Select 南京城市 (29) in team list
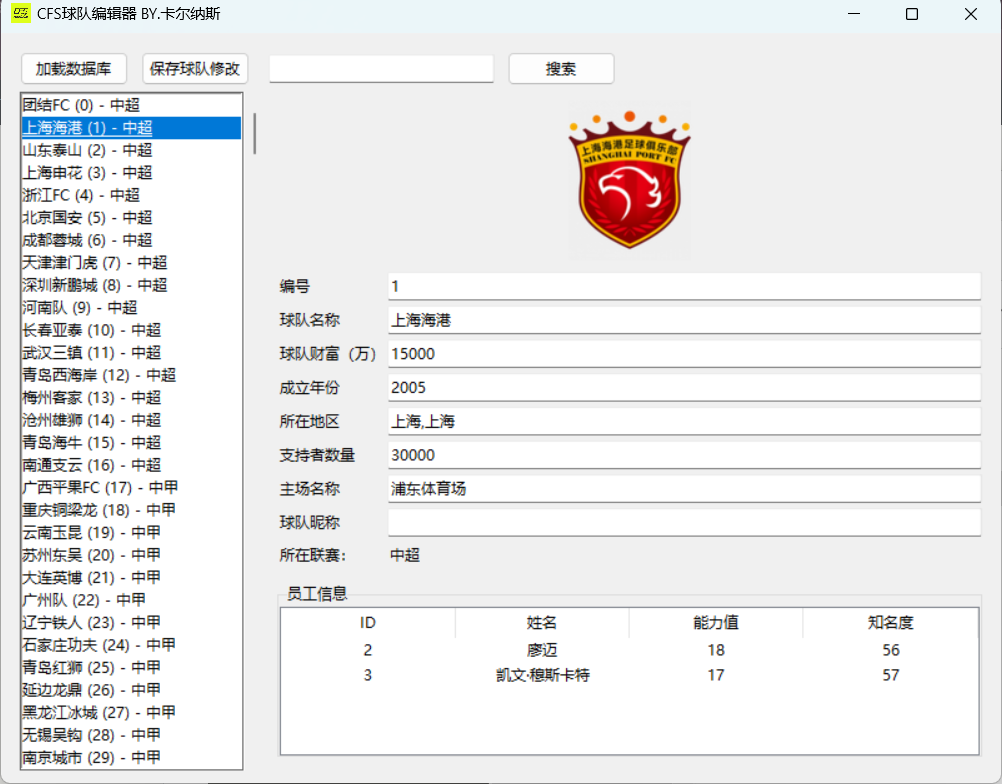The image size is (1002, 784). click(x=132, y=758)
